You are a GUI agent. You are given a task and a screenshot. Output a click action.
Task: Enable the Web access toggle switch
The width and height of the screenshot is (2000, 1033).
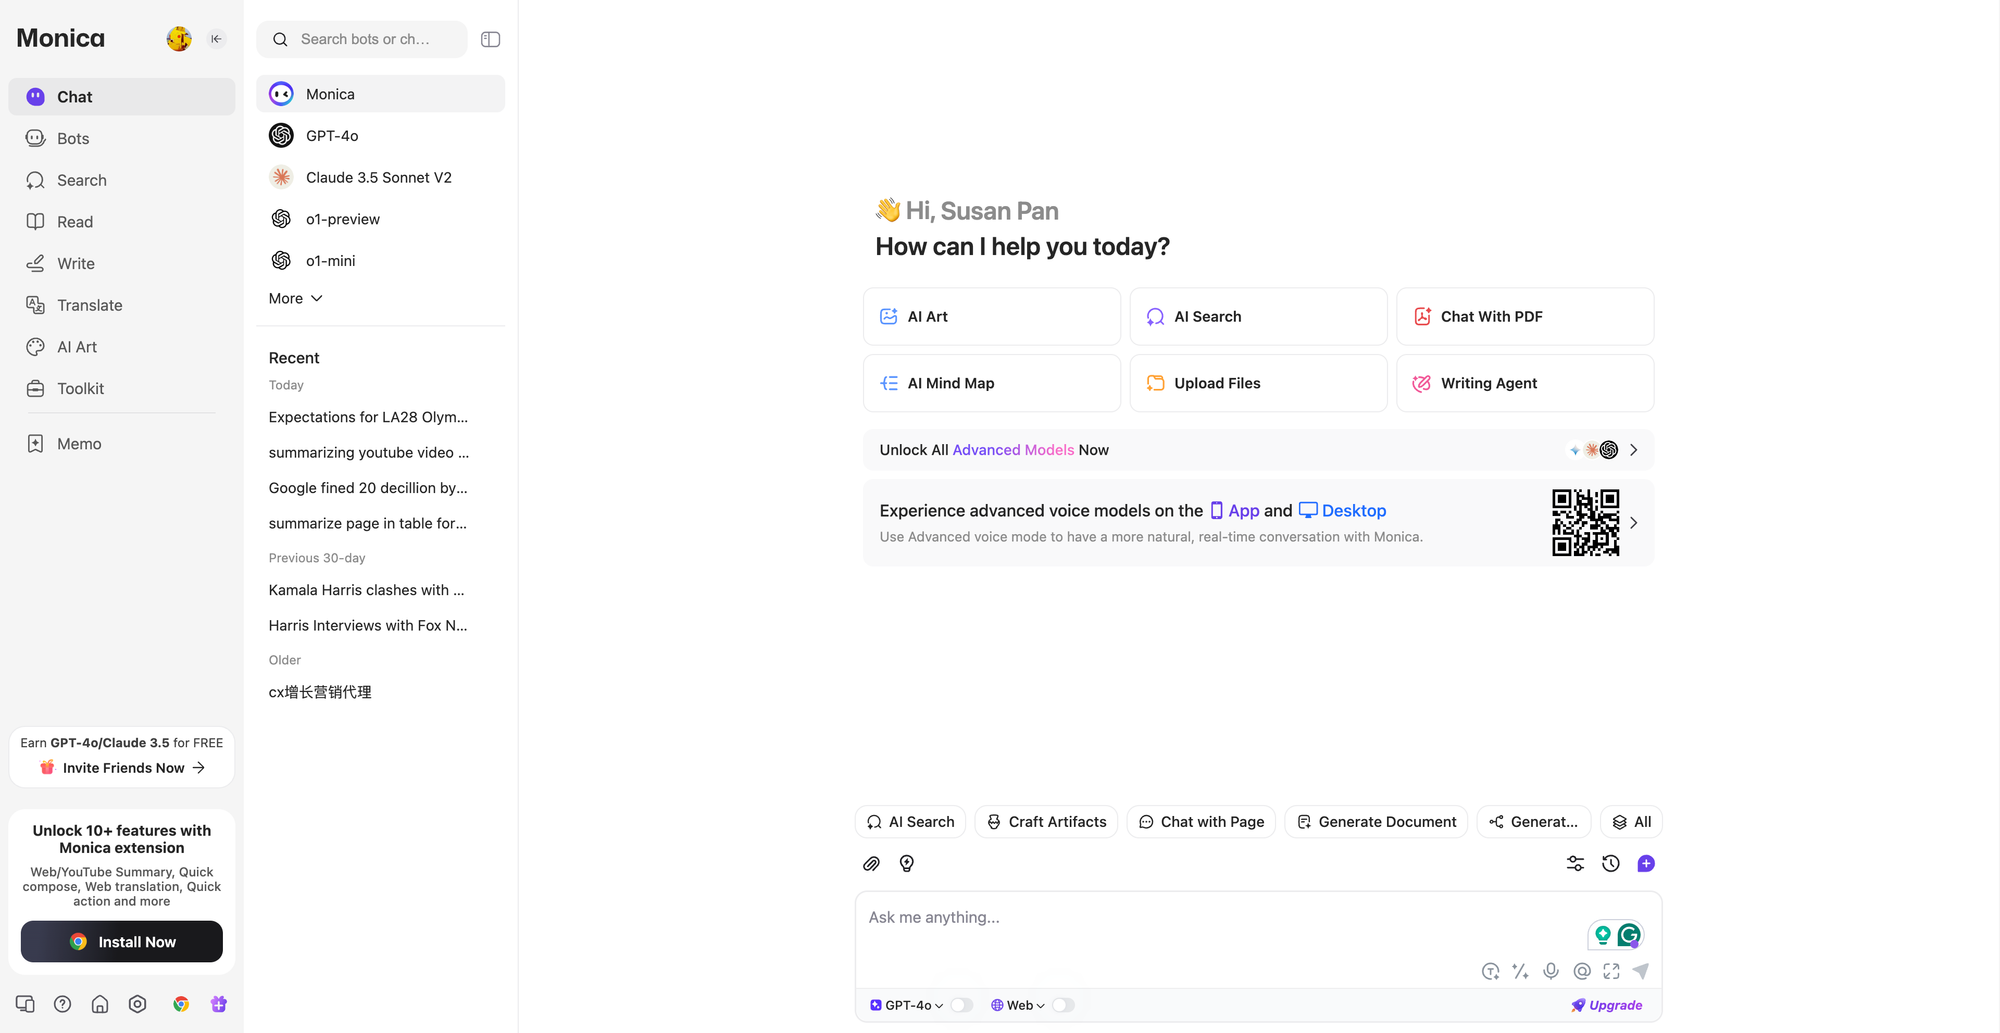tap(1063, 1005)
